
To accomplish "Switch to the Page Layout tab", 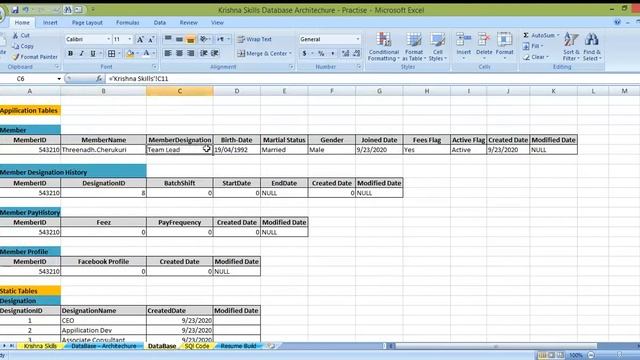I will click(87, 22).
